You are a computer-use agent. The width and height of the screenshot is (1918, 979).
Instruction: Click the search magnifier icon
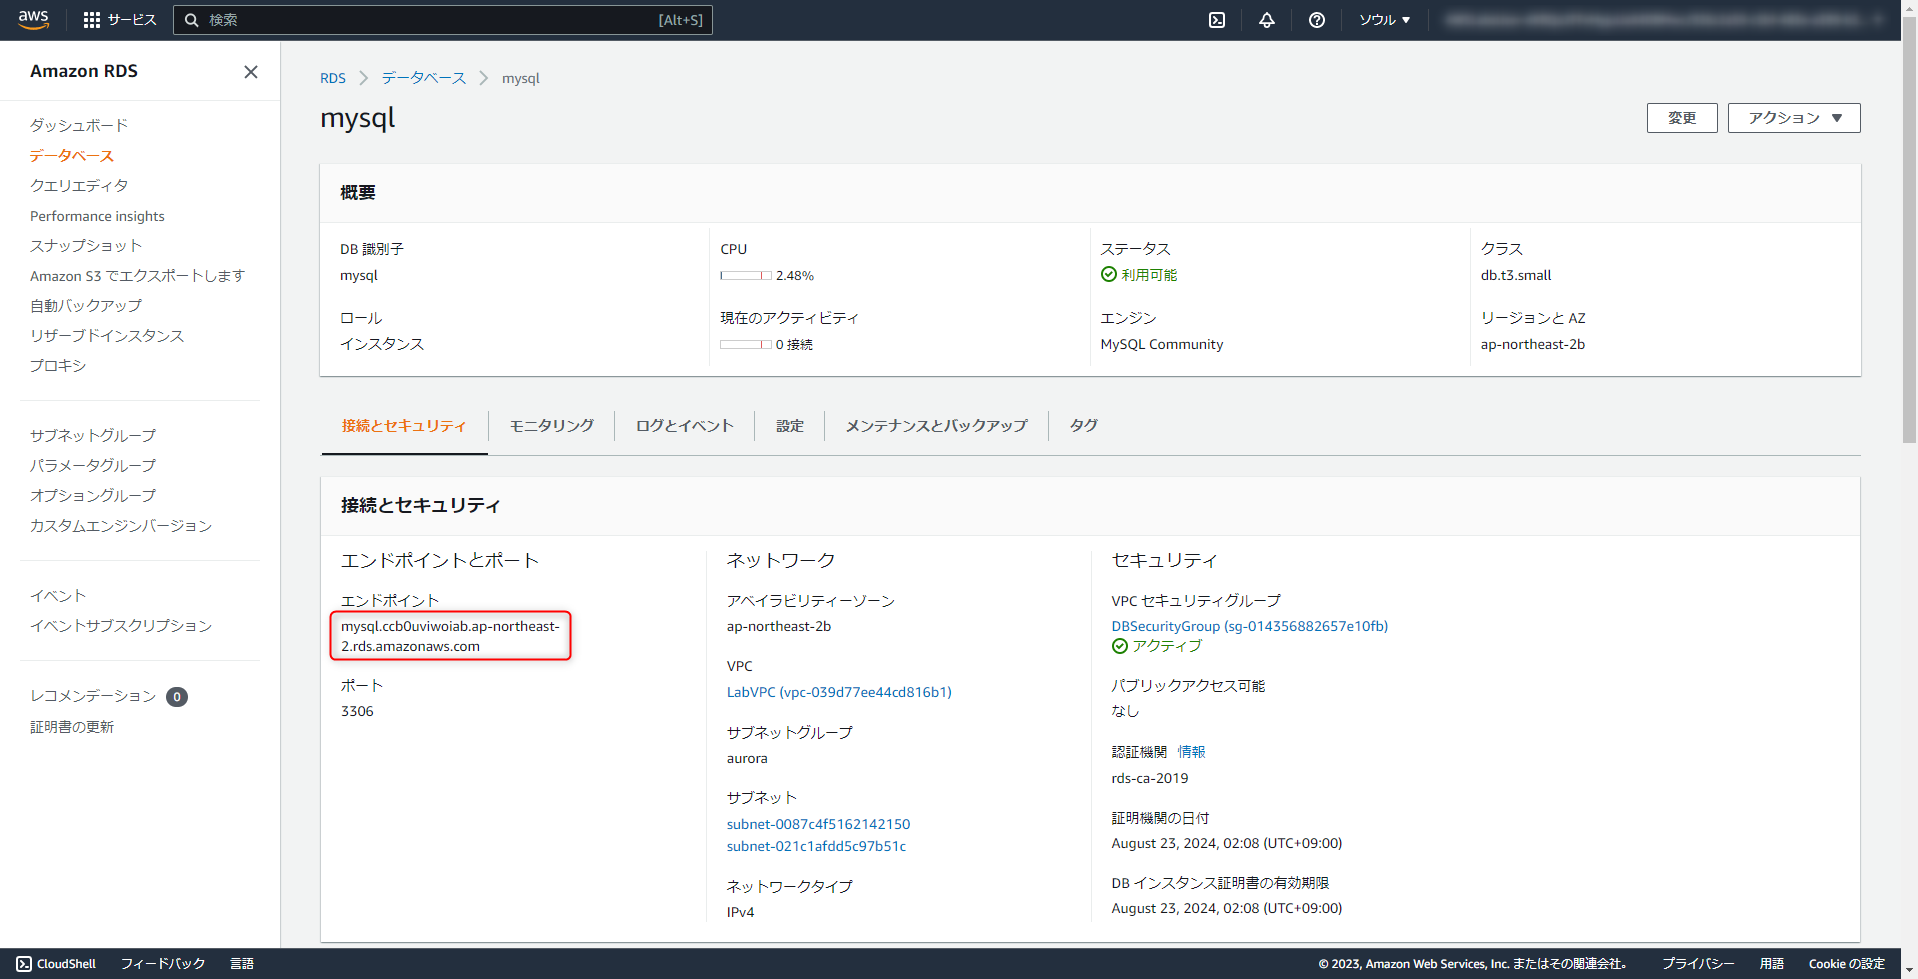point(192,19)
